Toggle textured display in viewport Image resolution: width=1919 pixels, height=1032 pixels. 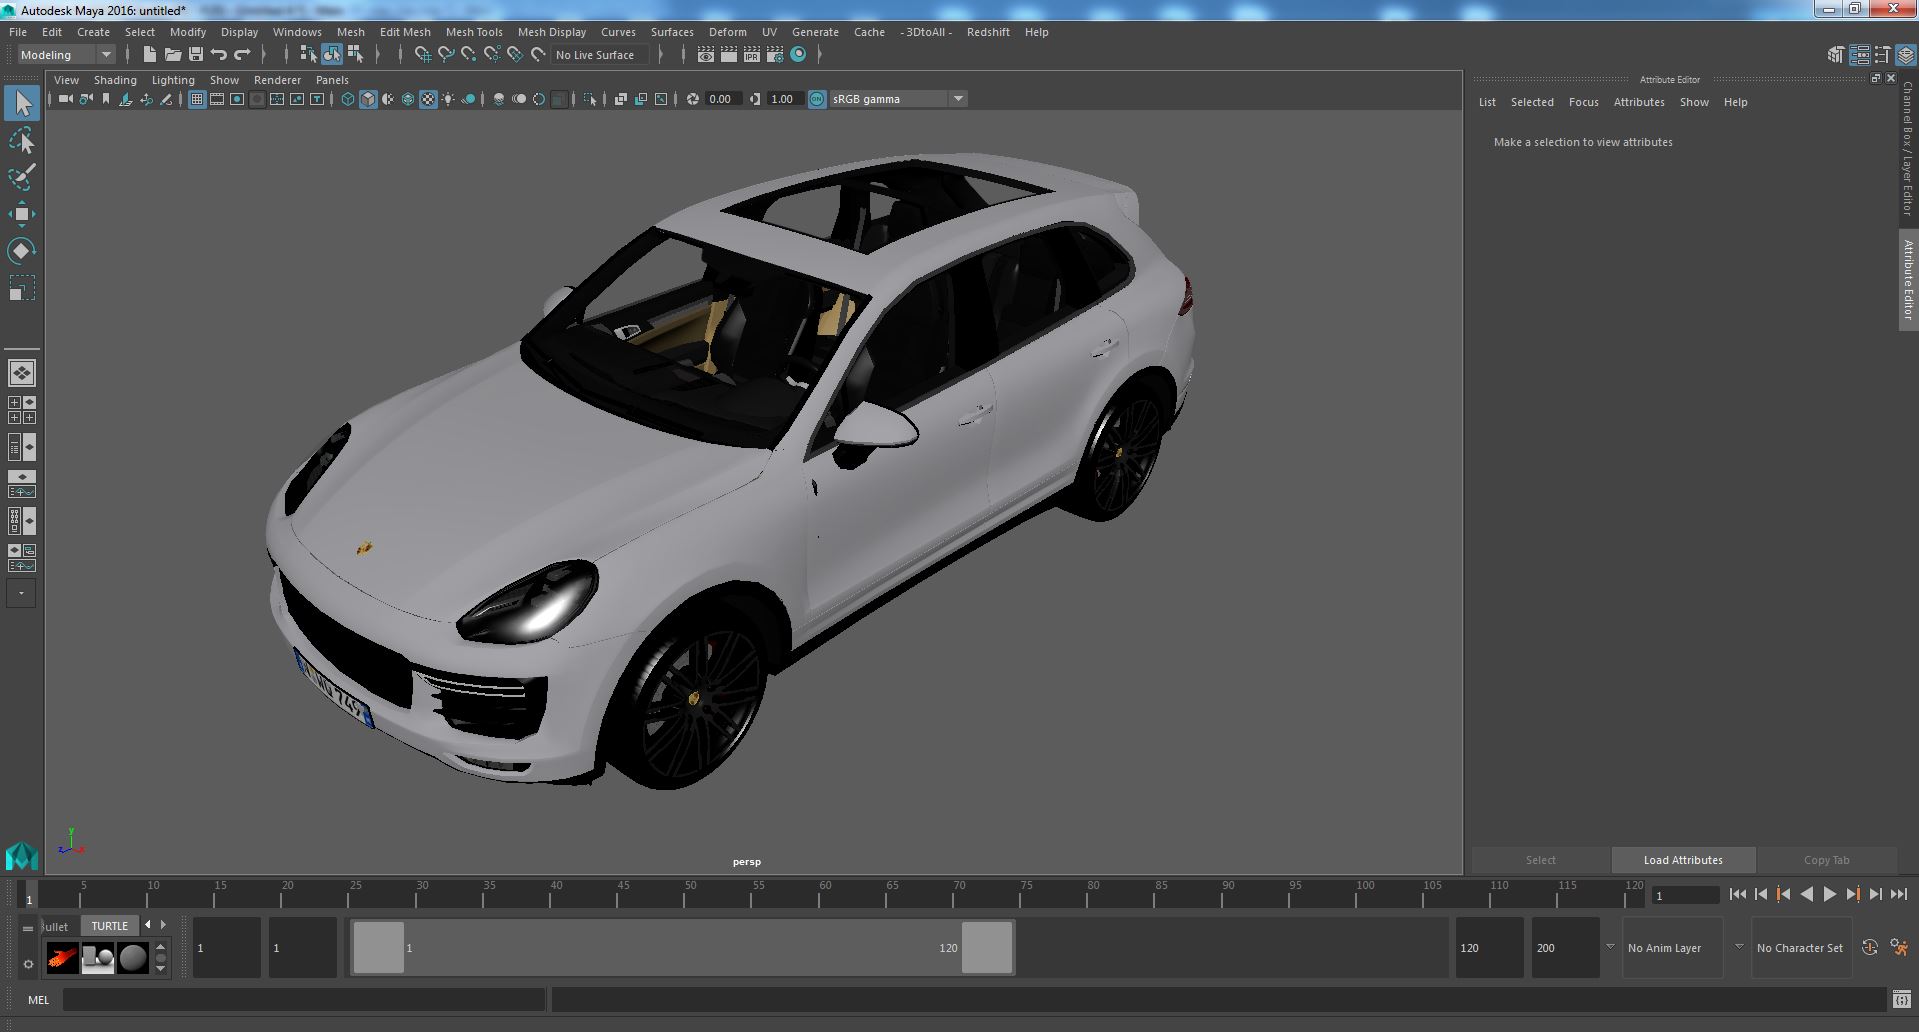428,99
